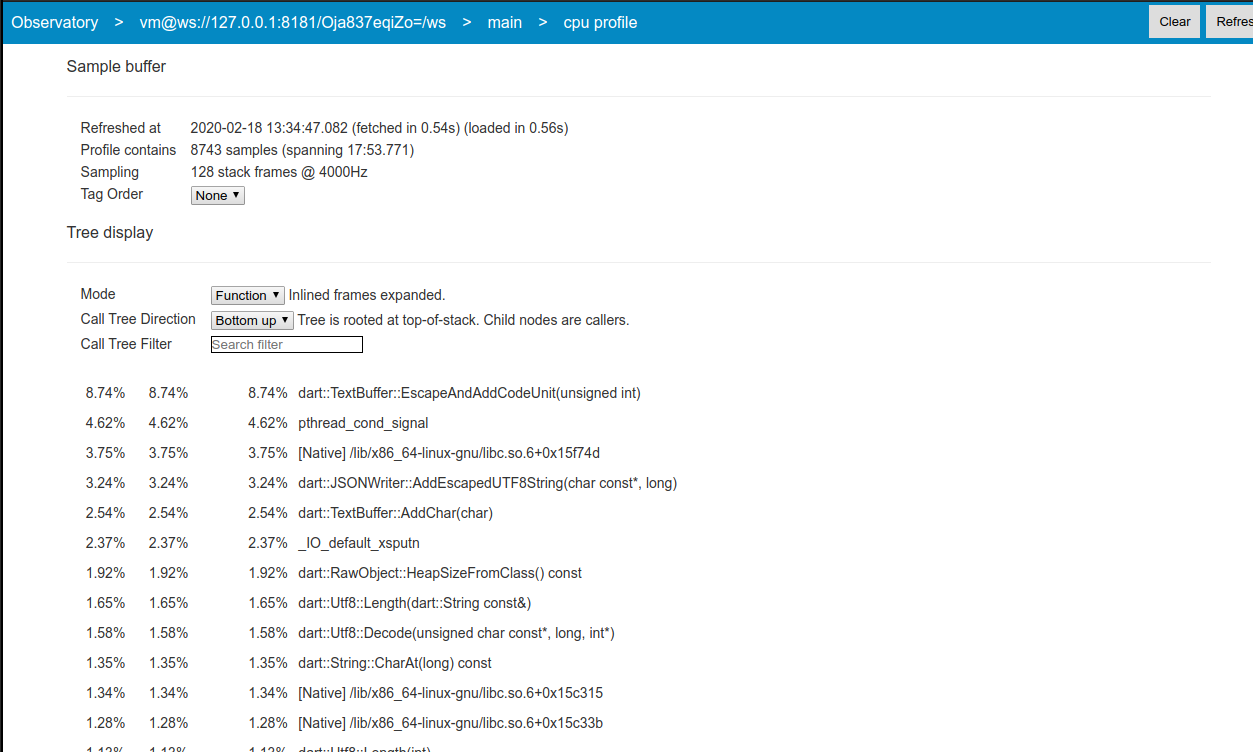Screen dimensions: 1253x752
Task: Open the Call Tree Direction dropdown
Action: tap(251, 320)
